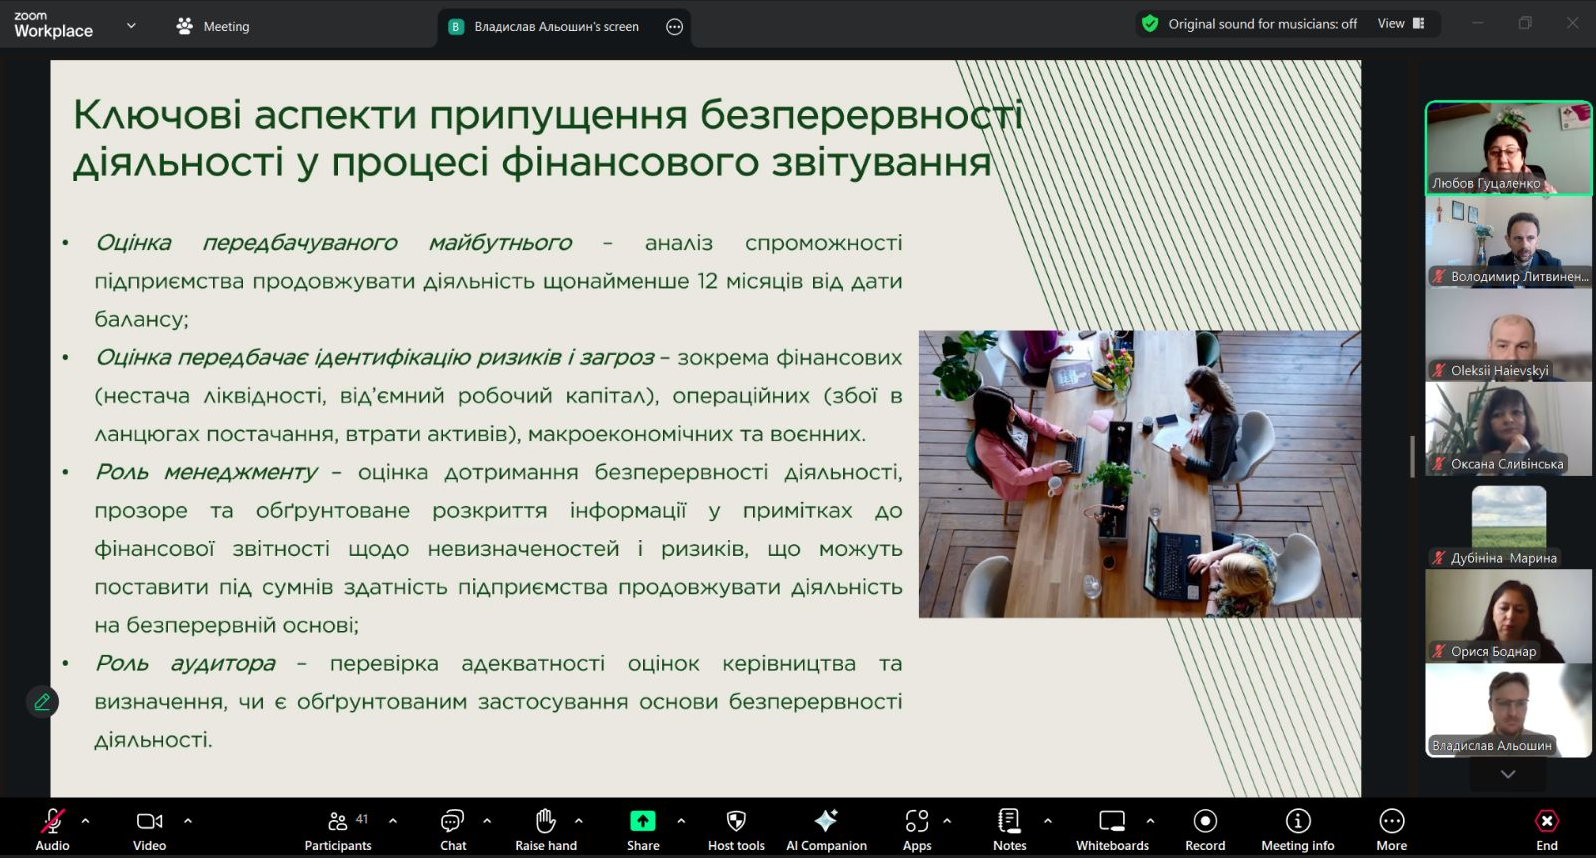Viewport: 1596px width, 858px height.
Task: Click the red End meeting button
Action: coord(1547,829)
